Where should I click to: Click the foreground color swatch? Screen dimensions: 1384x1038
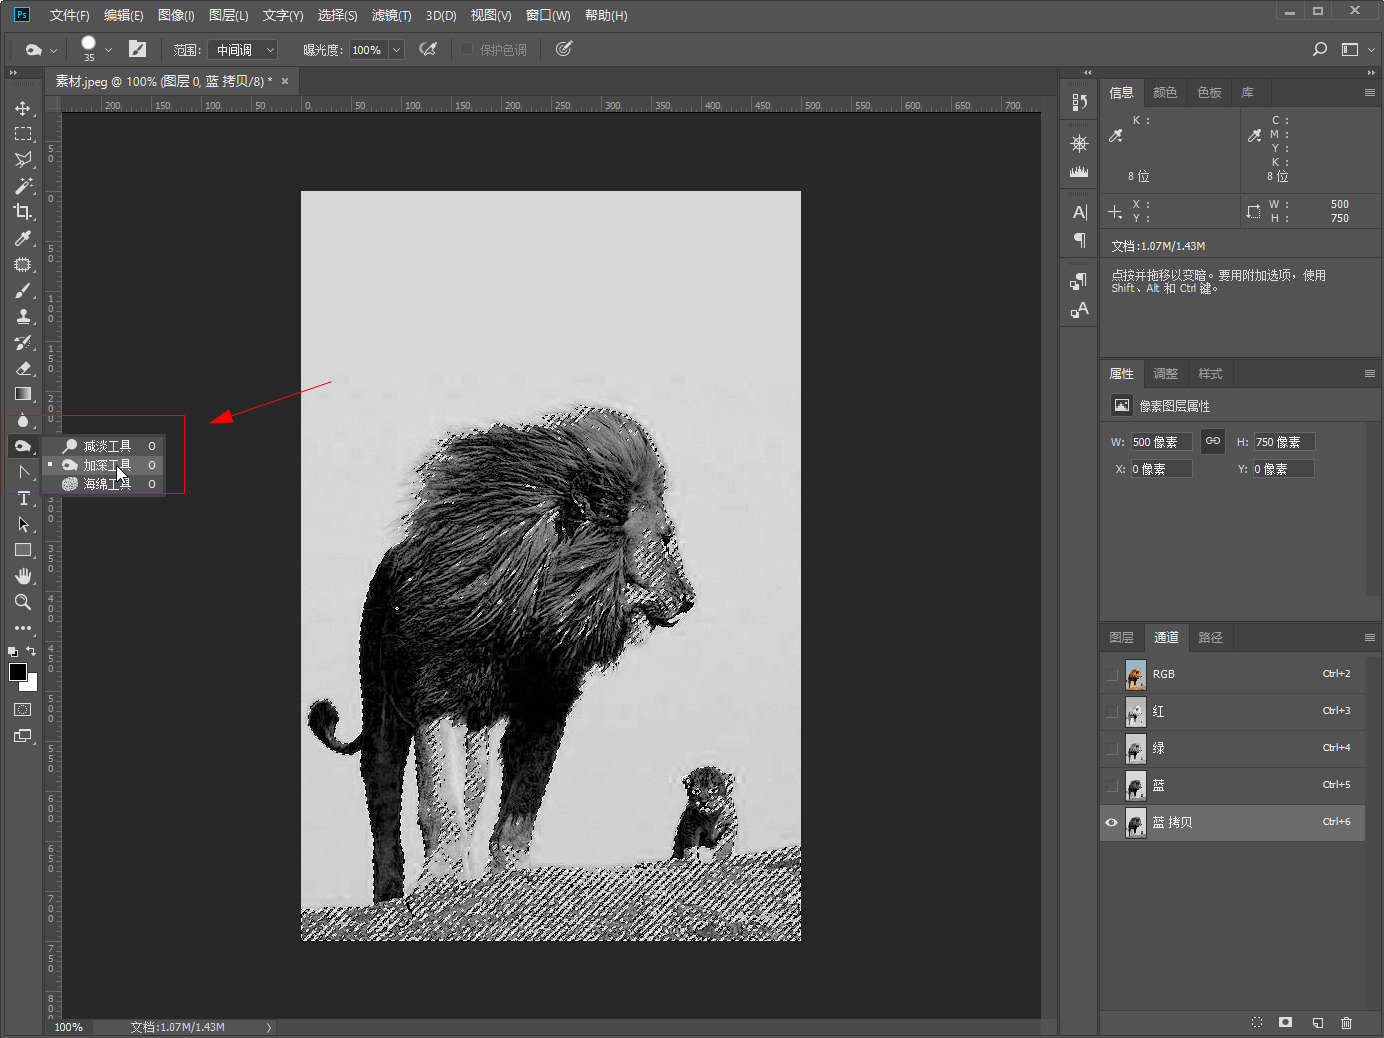[17, 672]
